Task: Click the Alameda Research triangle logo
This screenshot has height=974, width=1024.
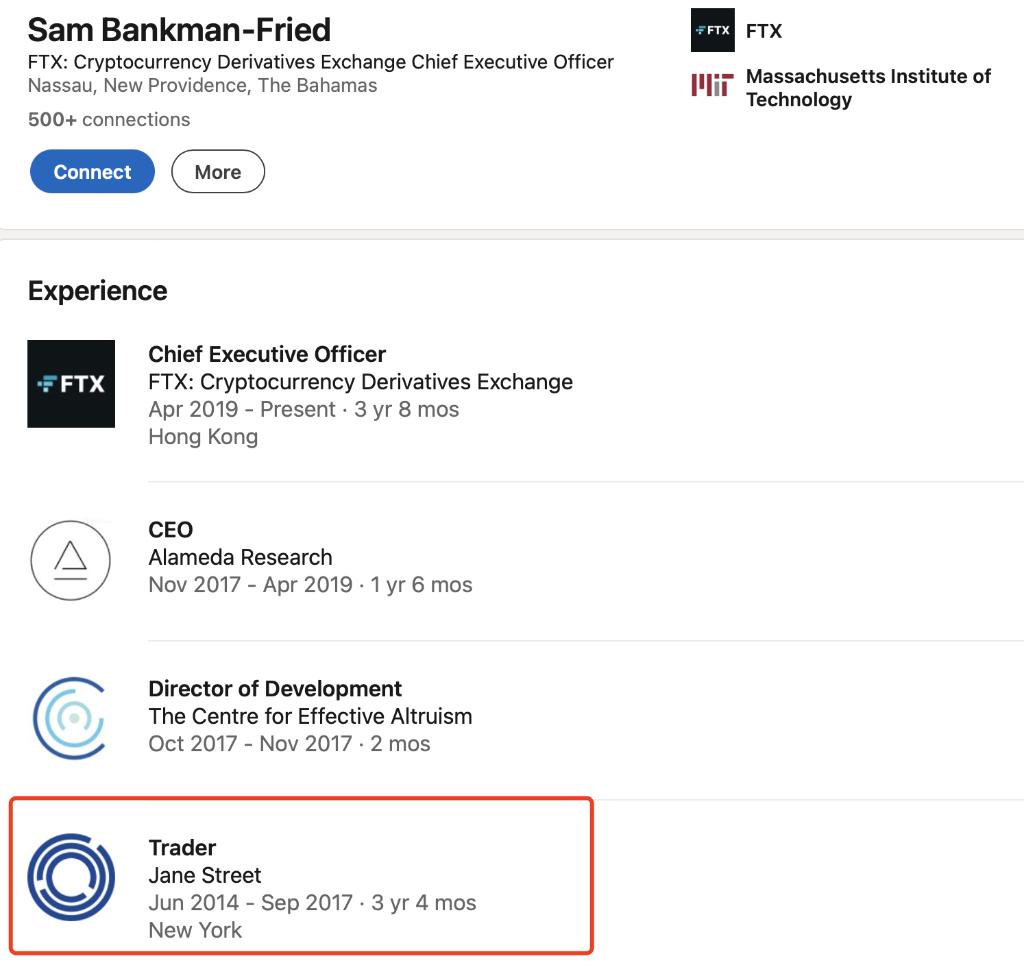Action: [x=71, y=560]
